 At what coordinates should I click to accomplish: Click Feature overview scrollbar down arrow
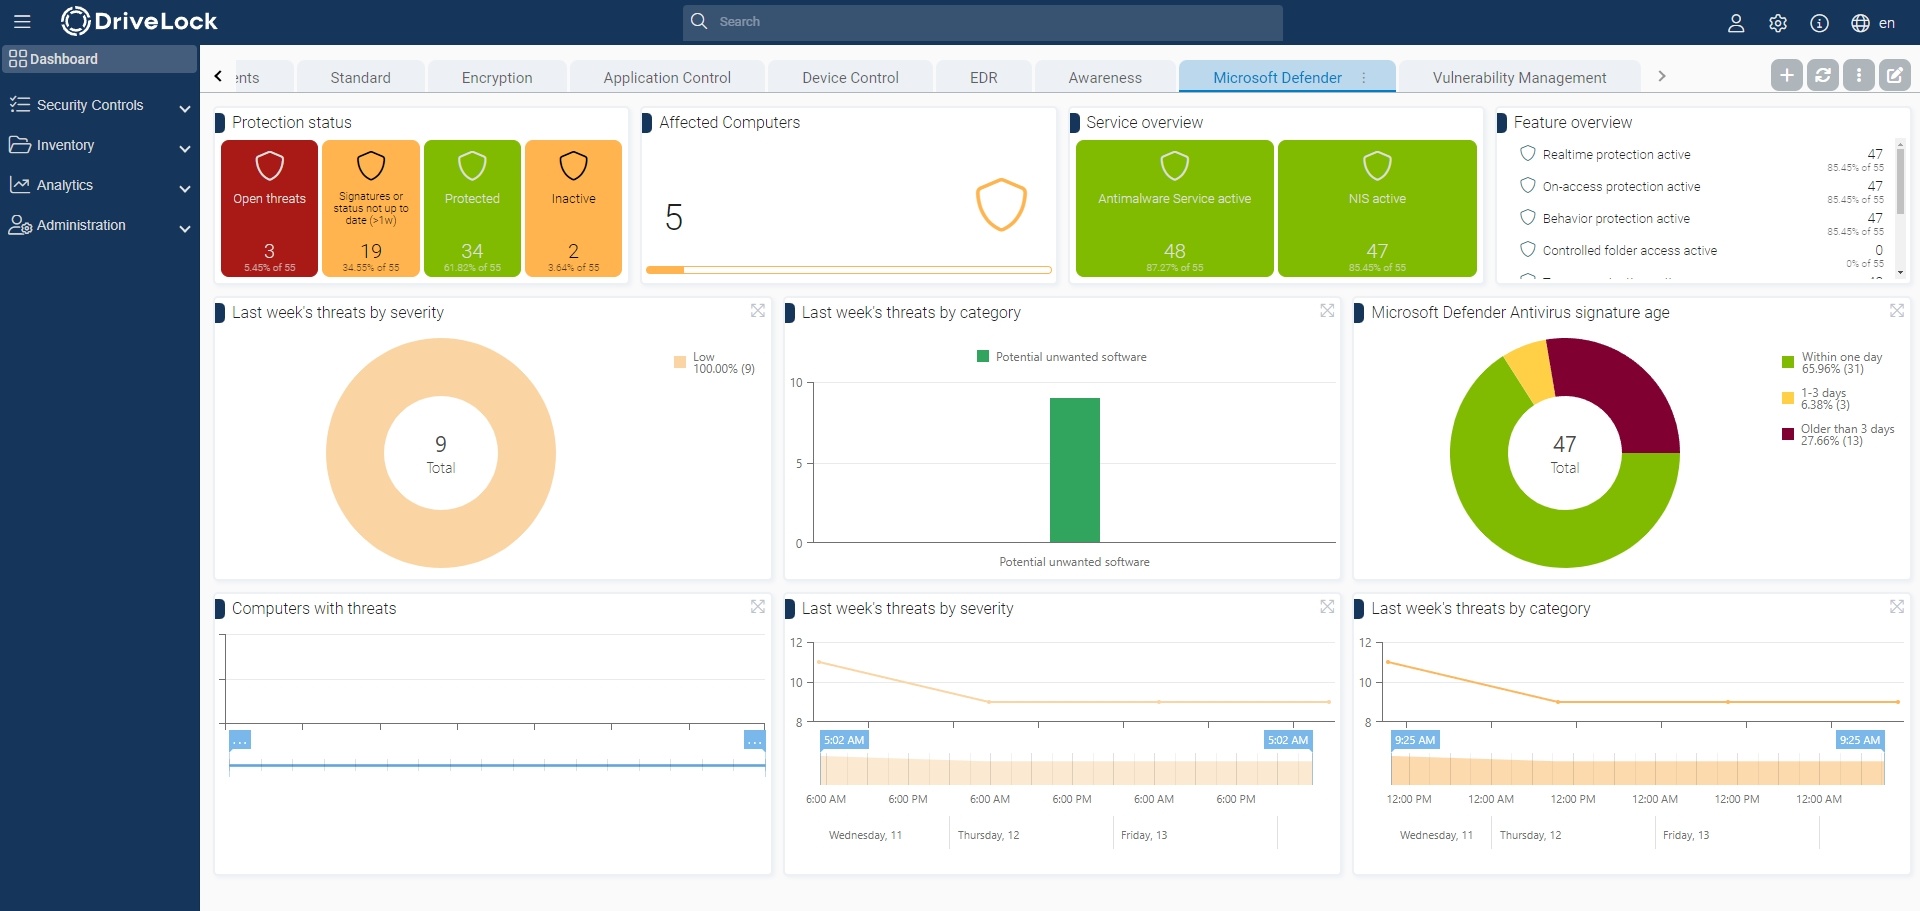pyautogui.click(x=1900, y=273)
